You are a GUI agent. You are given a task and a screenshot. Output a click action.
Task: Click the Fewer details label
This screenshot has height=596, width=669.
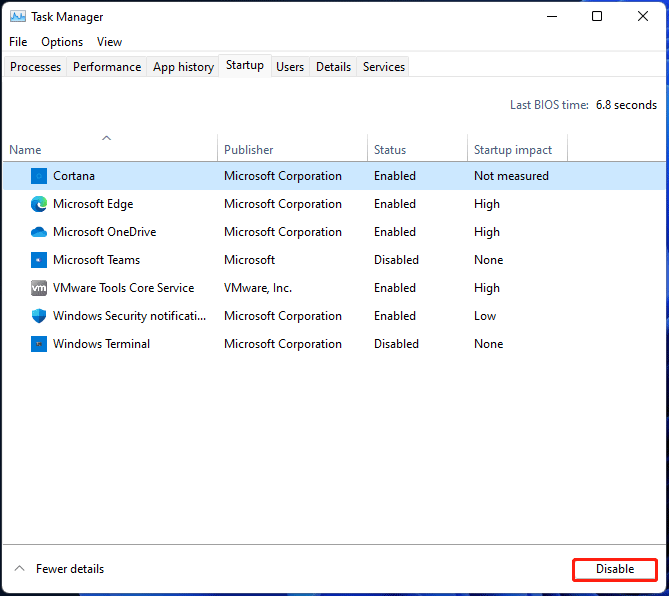(x=70, y=569)
